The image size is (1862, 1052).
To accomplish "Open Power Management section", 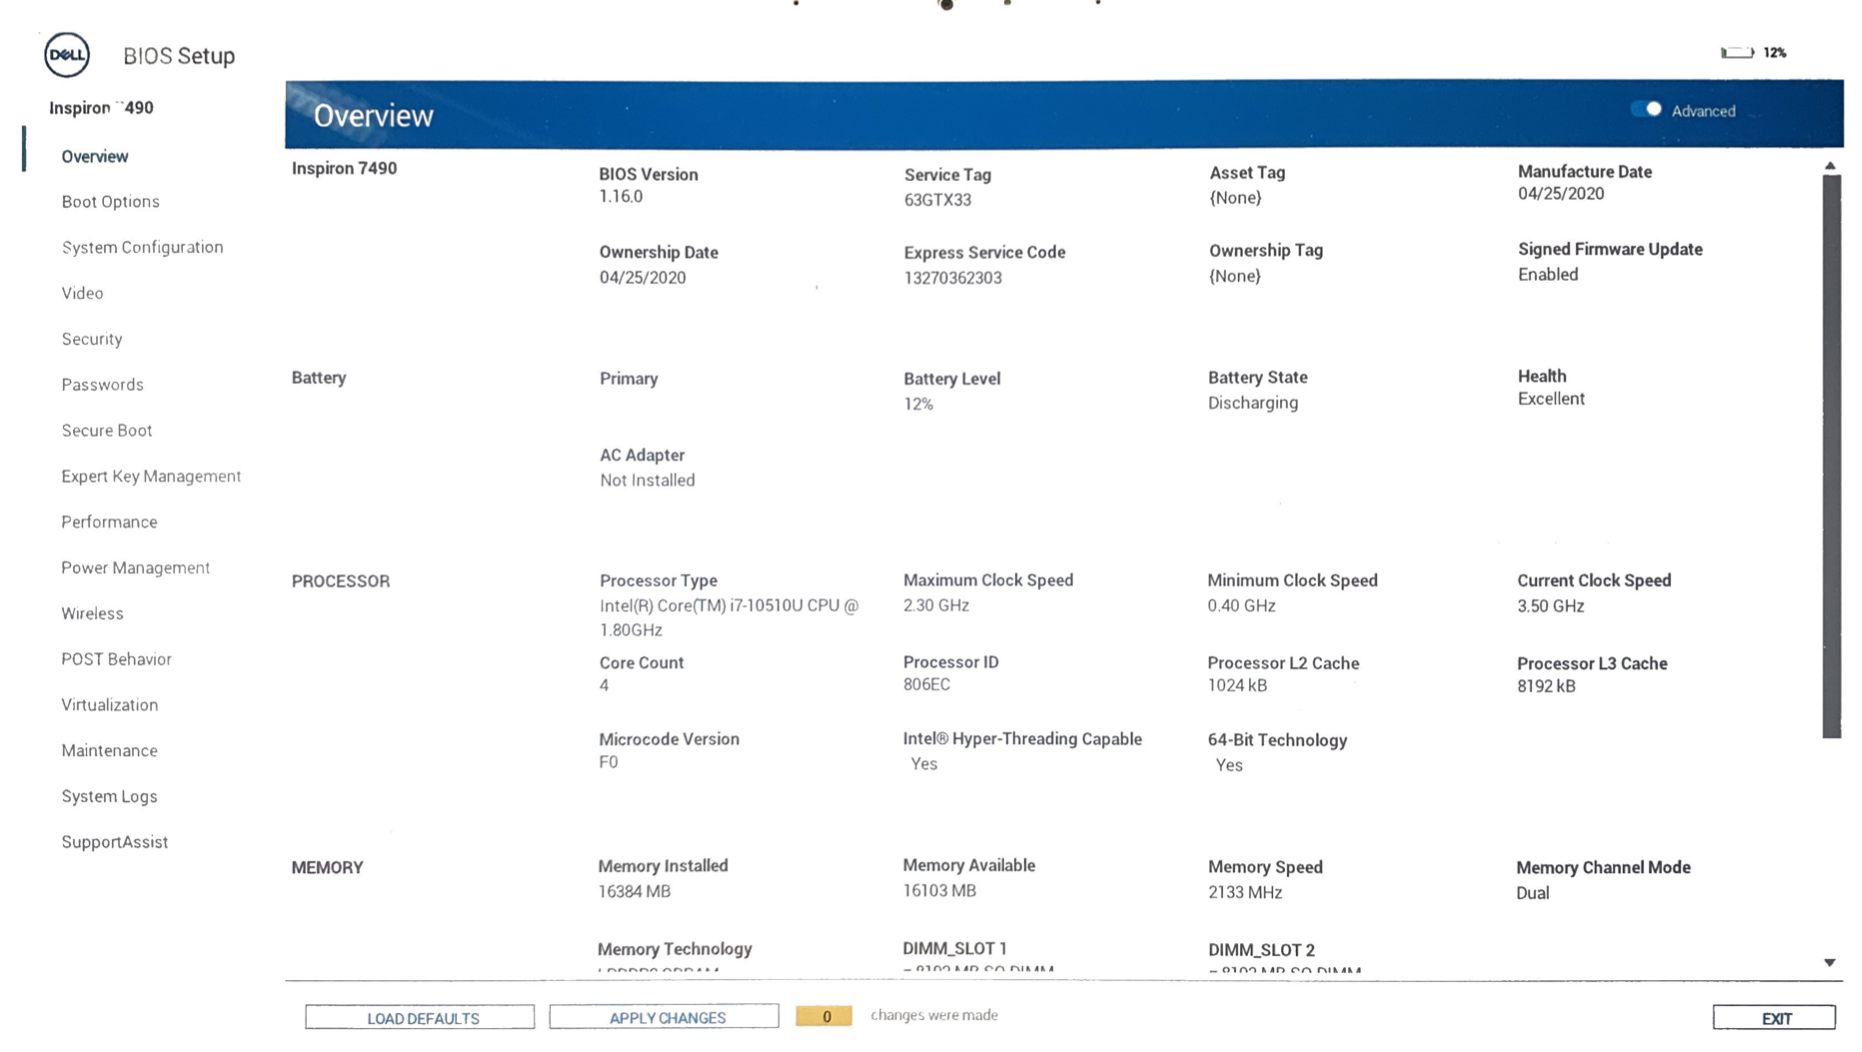I will (x=135, y=568).
